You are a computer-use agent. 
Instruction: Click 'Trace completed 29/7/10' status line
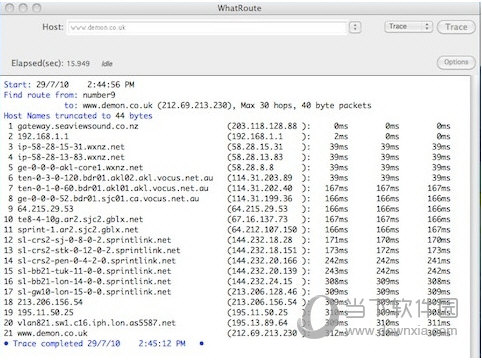pos(103,343)
